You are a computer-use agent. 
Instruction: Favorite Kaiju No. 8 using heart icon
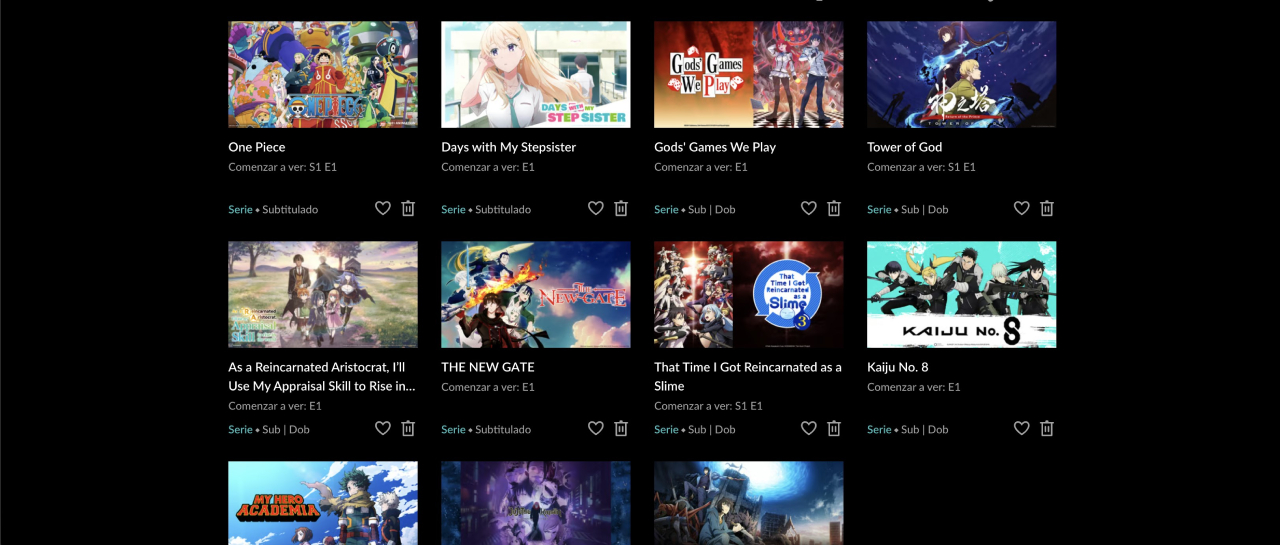point(1021,428)
